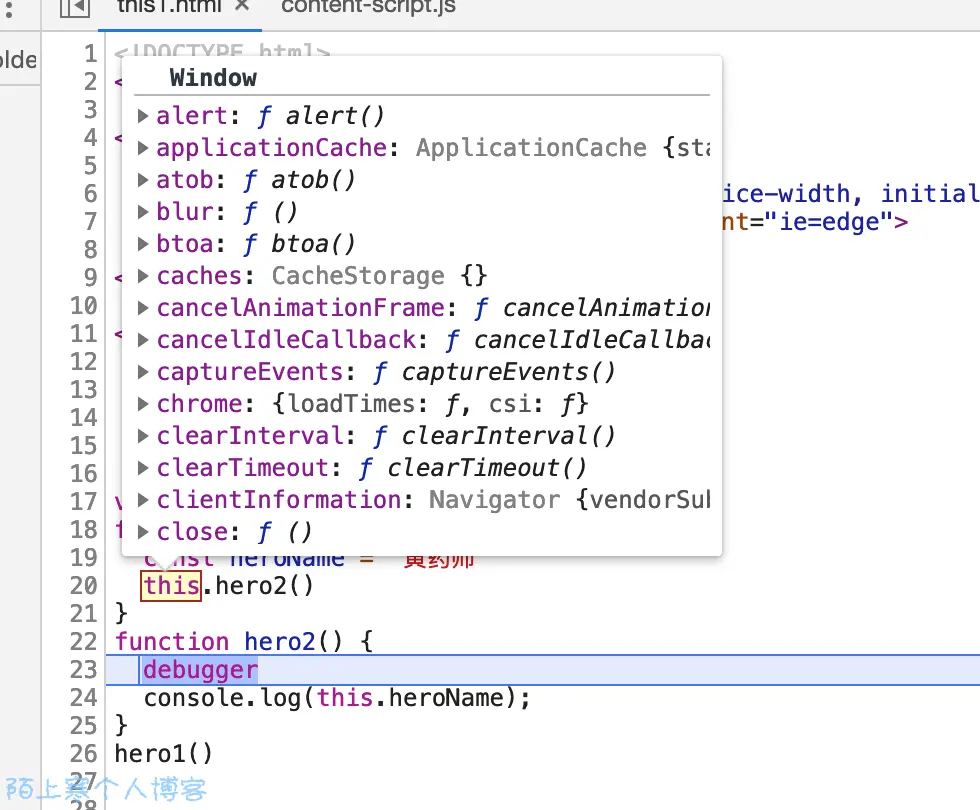
Task: Click the hero2() call on line 20
Action: [x=264, y=586]
